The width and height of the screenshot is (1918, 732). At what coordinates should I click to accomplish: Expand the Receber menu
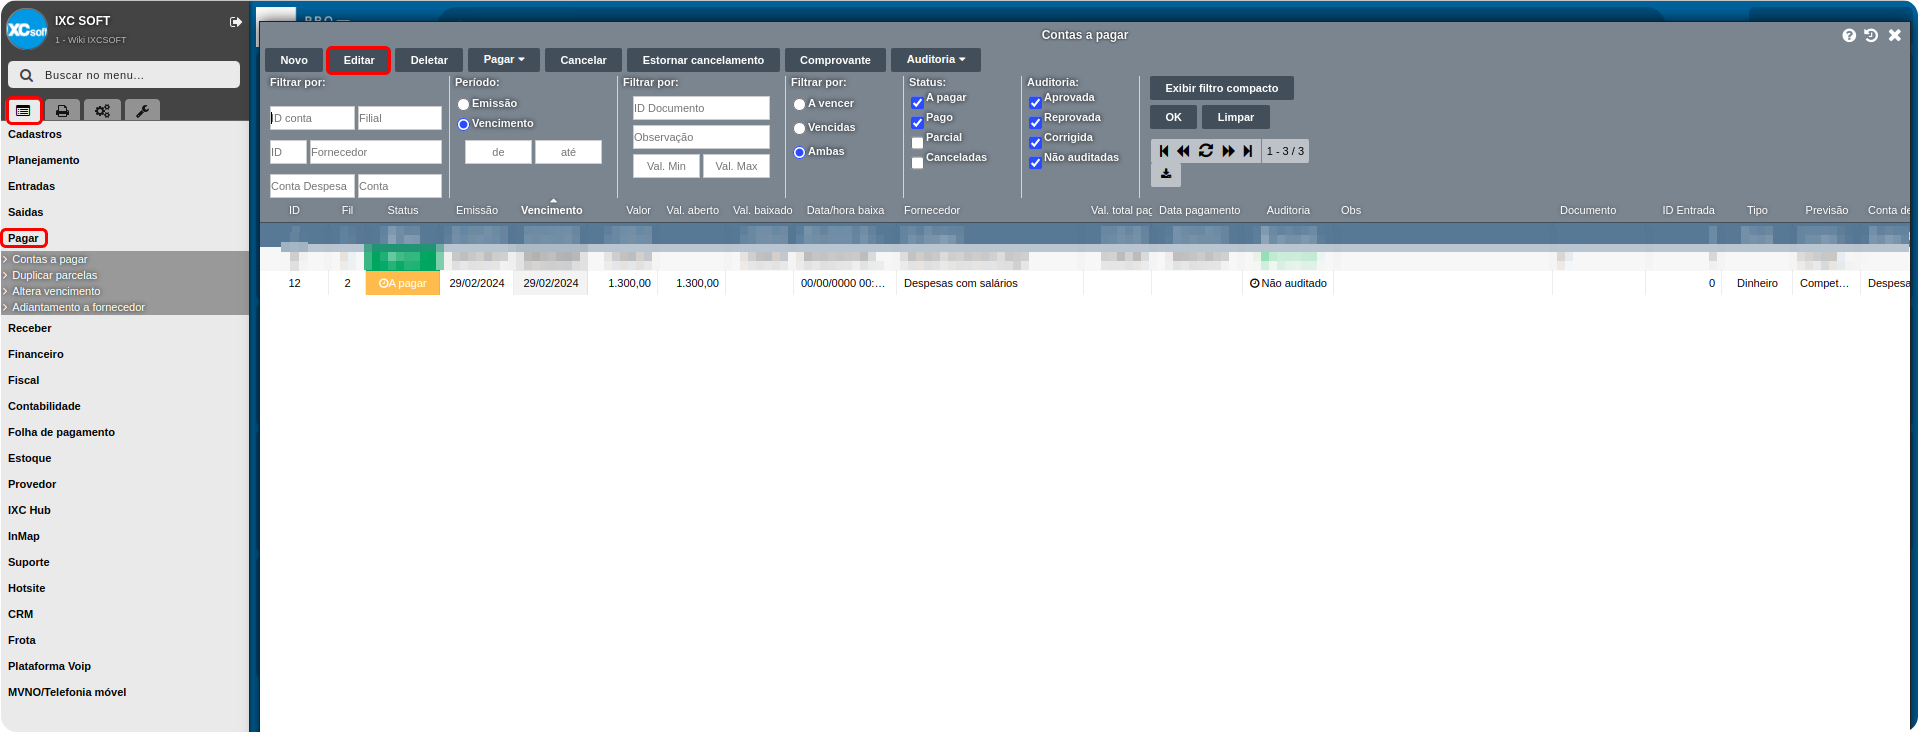point(30,328)
